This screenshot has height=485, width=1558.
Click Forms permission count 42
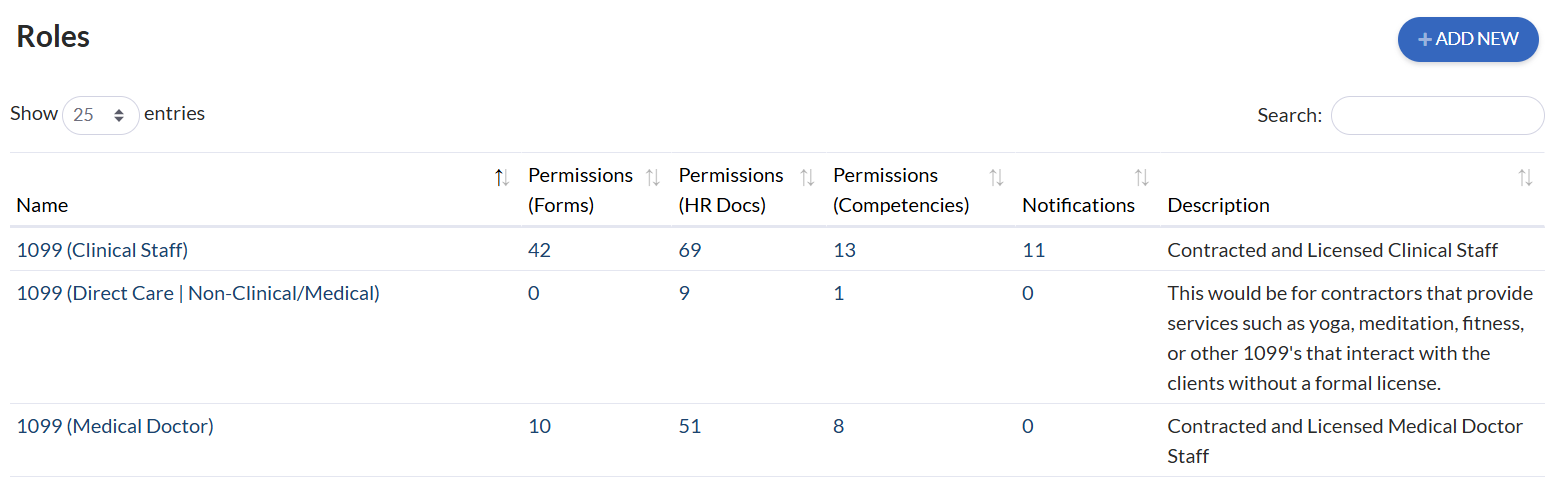pos(539,250)
